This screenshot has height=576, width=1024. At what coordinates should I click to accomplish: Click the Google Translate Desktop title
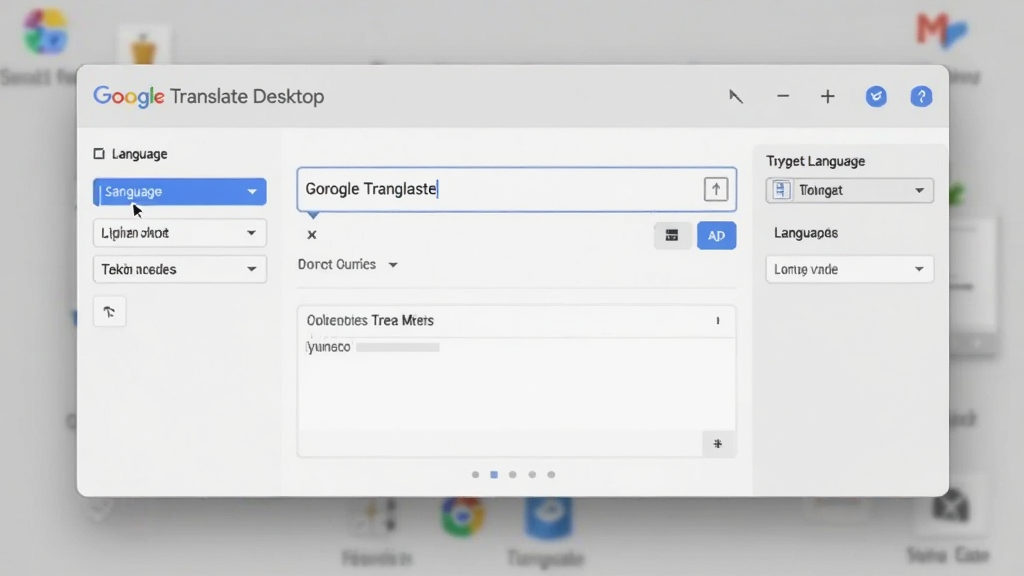tap(209, 97)
